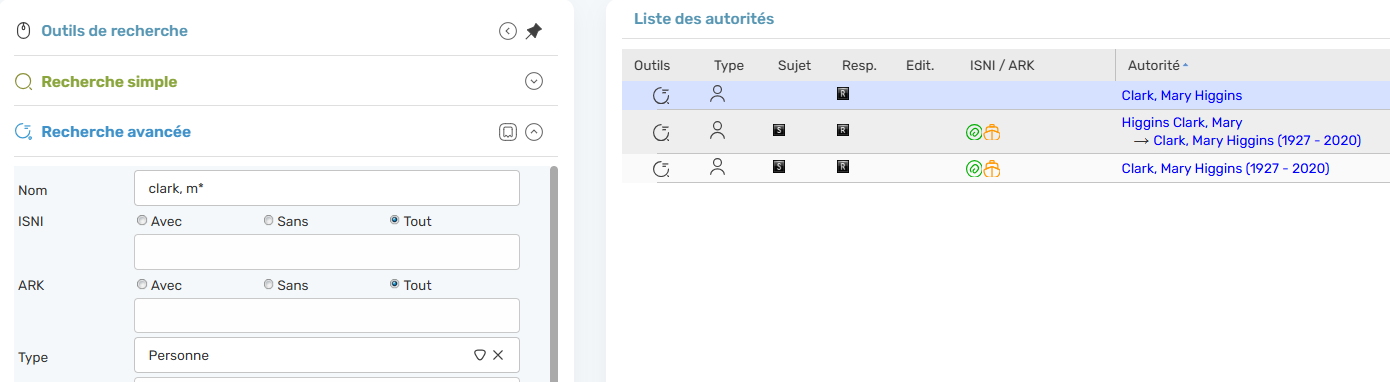Click the ascending sort arrow on Autorité
The width and height of the screenshot is (1390, 382).
pos(1186,66)
